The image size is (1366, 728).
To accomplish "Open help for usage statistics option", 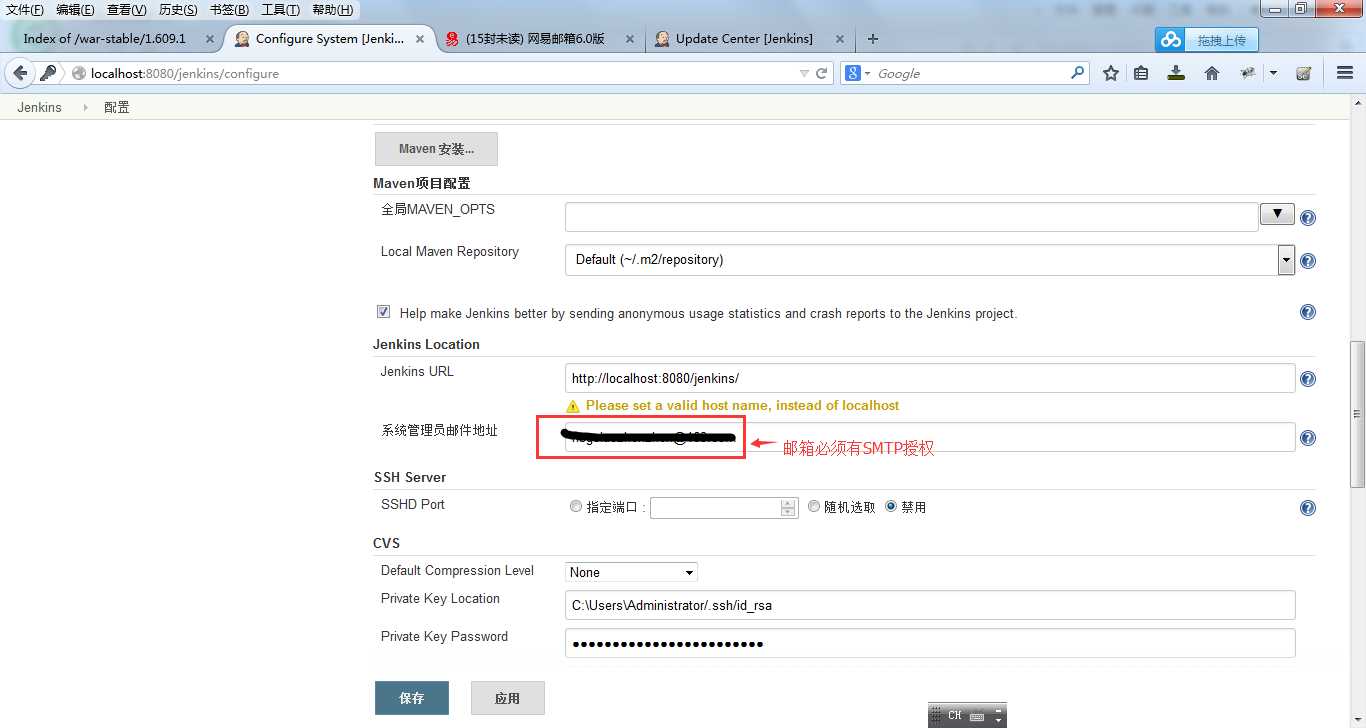I will click(1307, 312).
